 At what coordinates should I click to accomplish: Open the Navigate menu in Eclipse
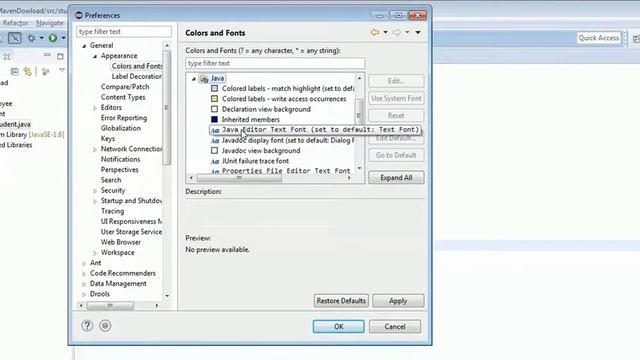[50, 23]
